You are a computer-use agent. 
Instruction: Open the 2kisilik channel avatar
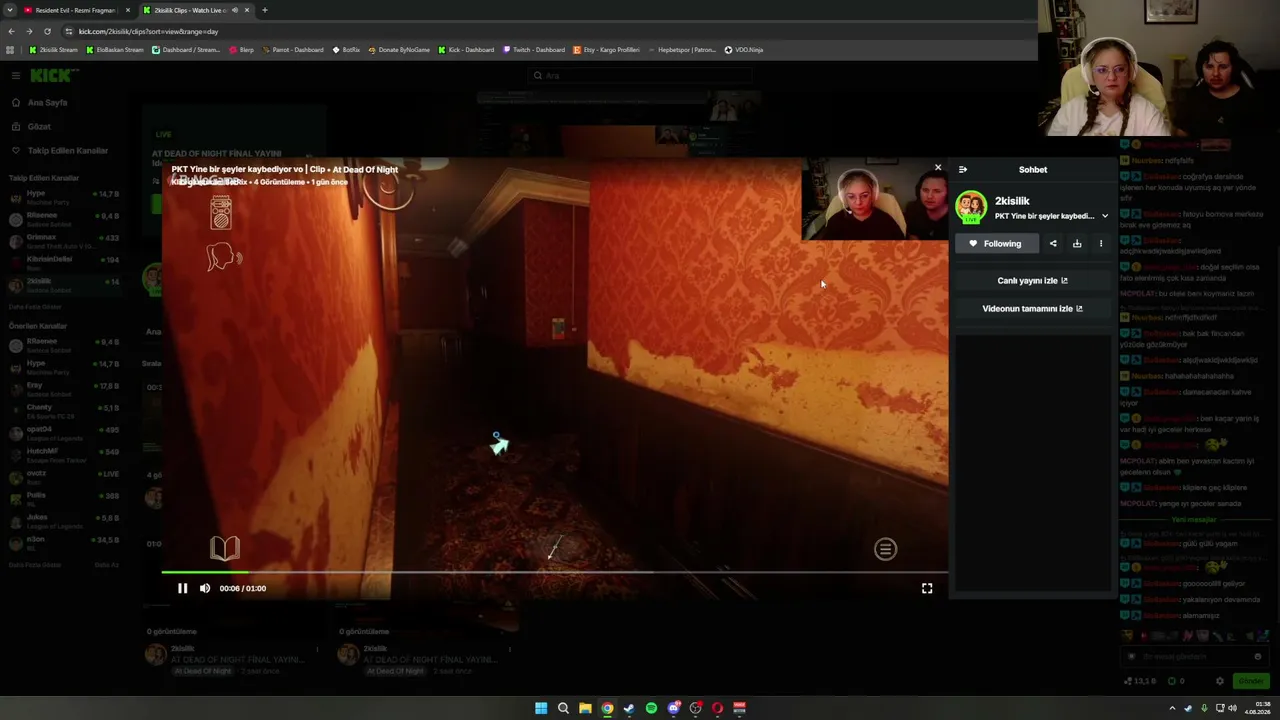971,207
